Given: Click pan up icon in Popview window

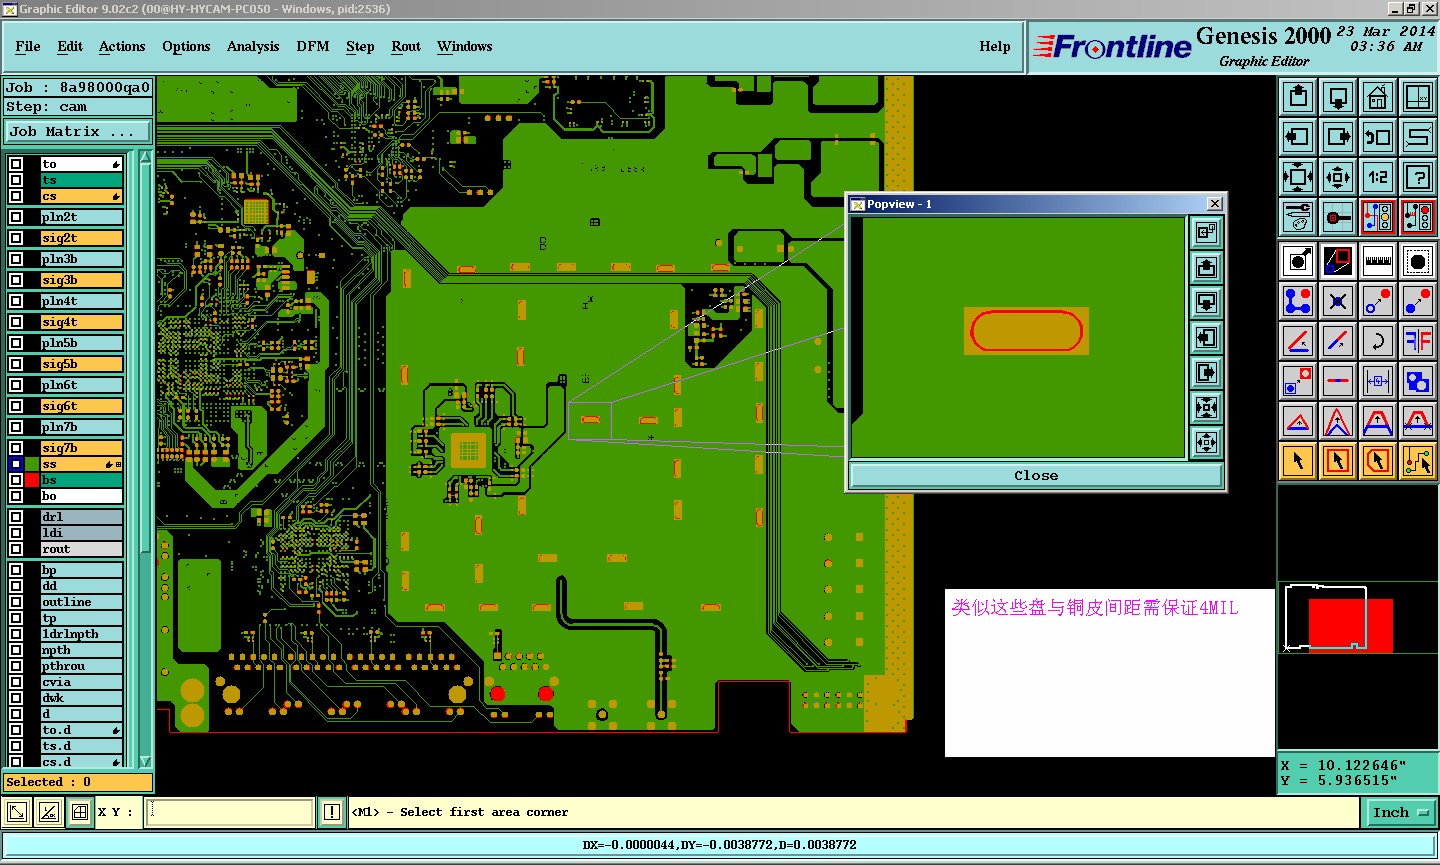Looking at the screenshot, I should point(1206,267).
